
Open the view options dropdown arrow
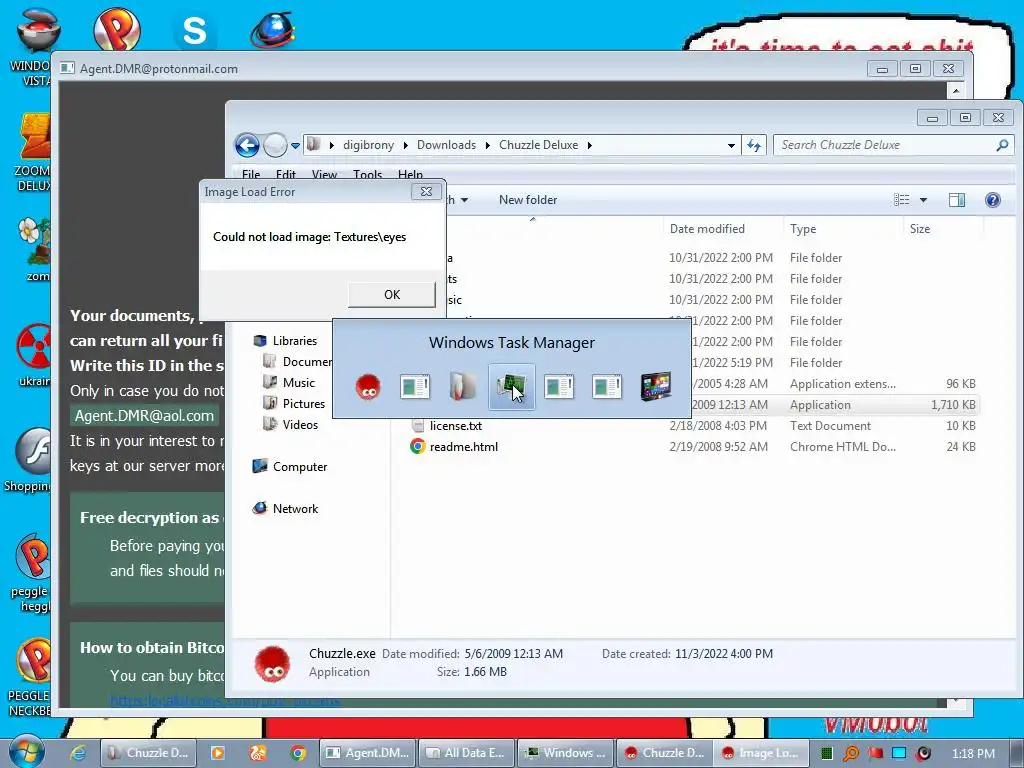pyautogui.click(x=923, y=200)
